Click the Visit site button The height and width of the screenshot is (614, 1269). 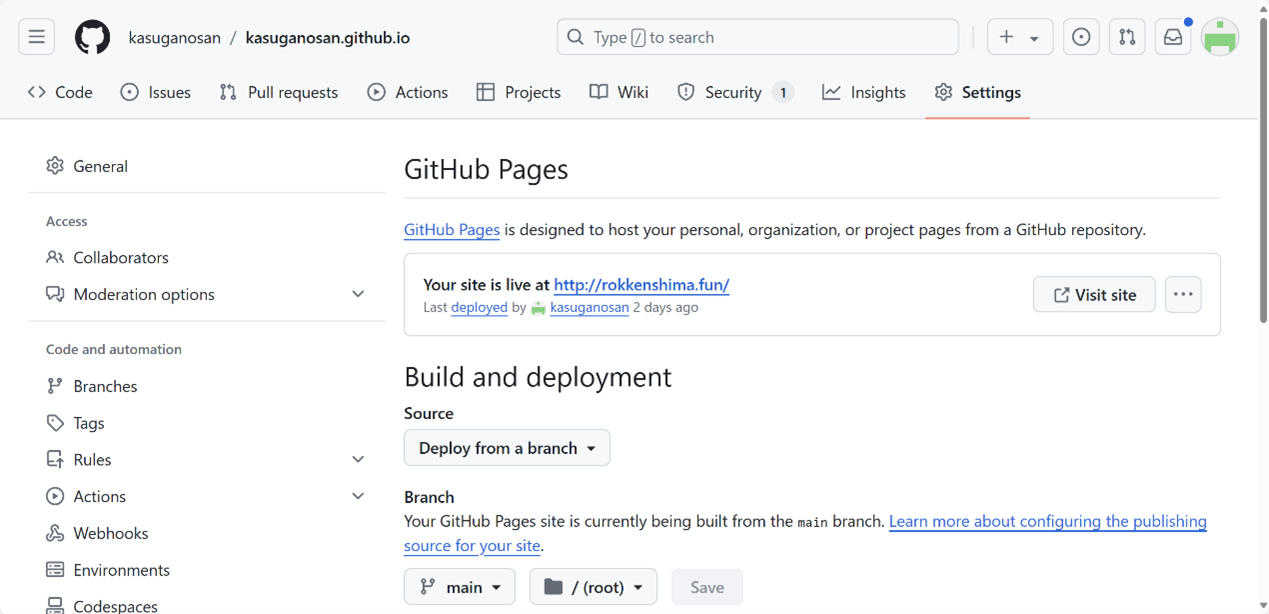tap(1094, 295)
